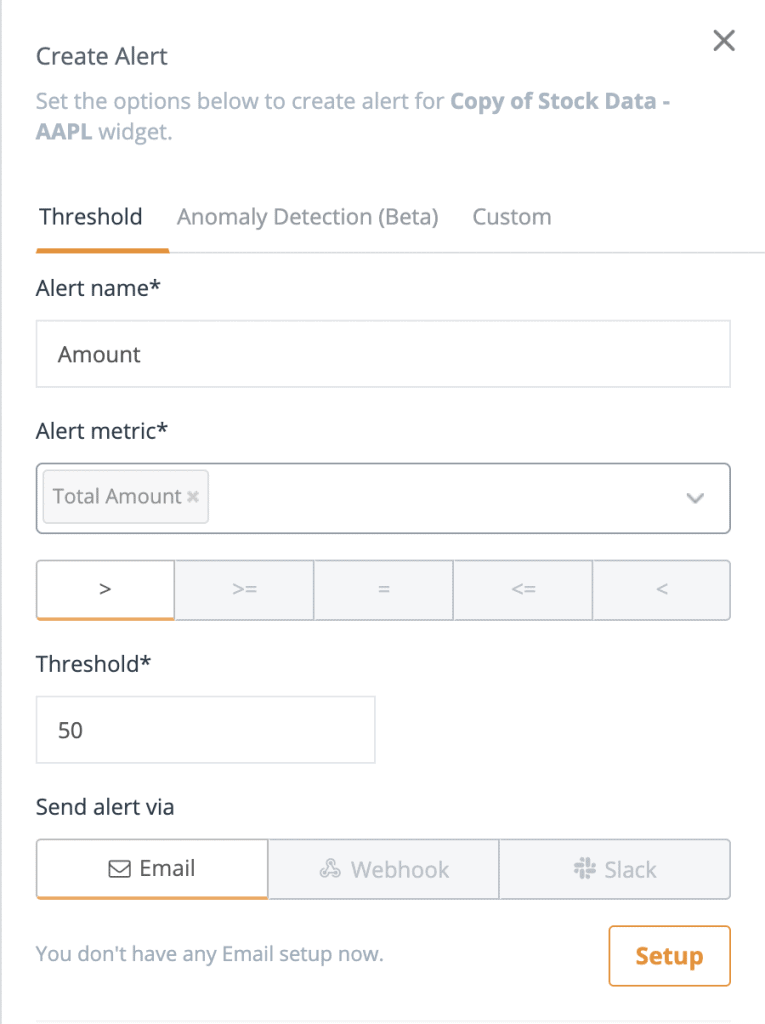Remove the Total Amount metric chip
Viewport: 765px width, 1024px height.
[192, 496]
